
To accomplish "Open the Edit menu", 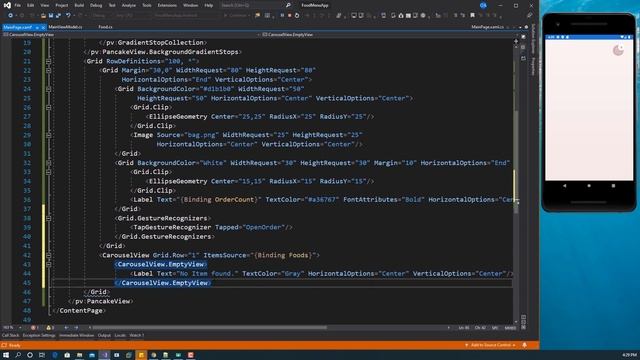I will pyautogui.click(x=31, y=5).
